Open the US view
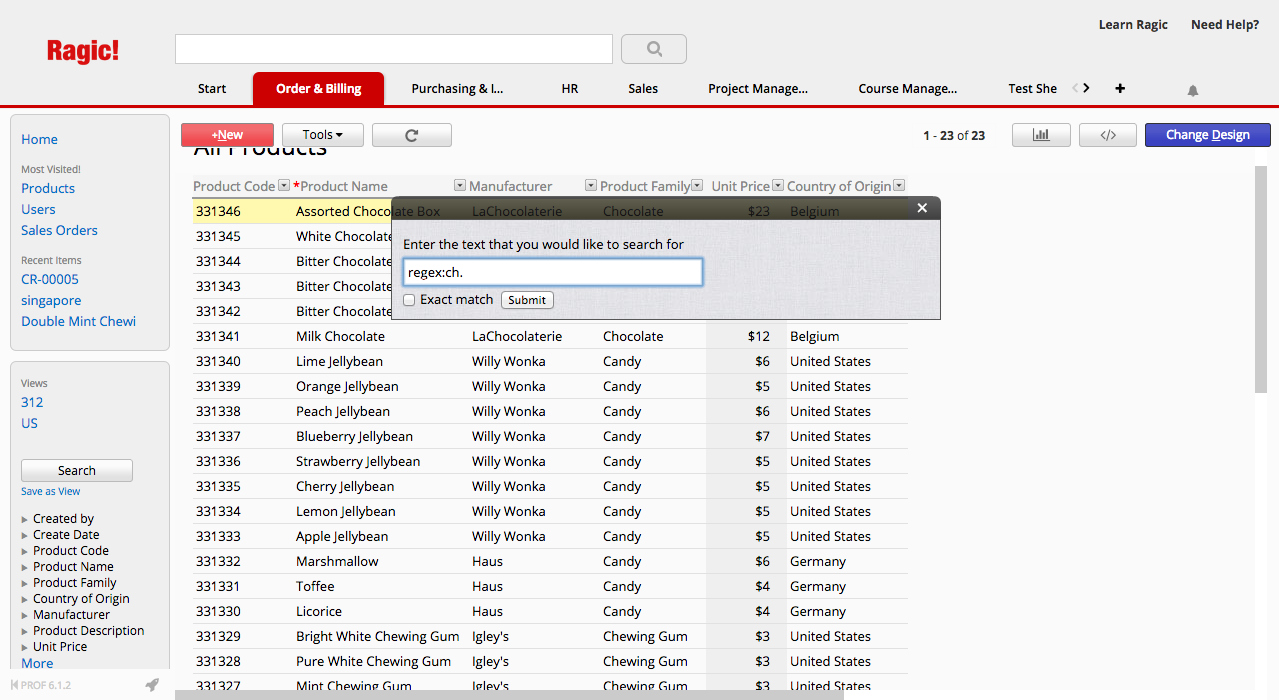The height and width of the screenshot is (700, 1279). (29, 424)
